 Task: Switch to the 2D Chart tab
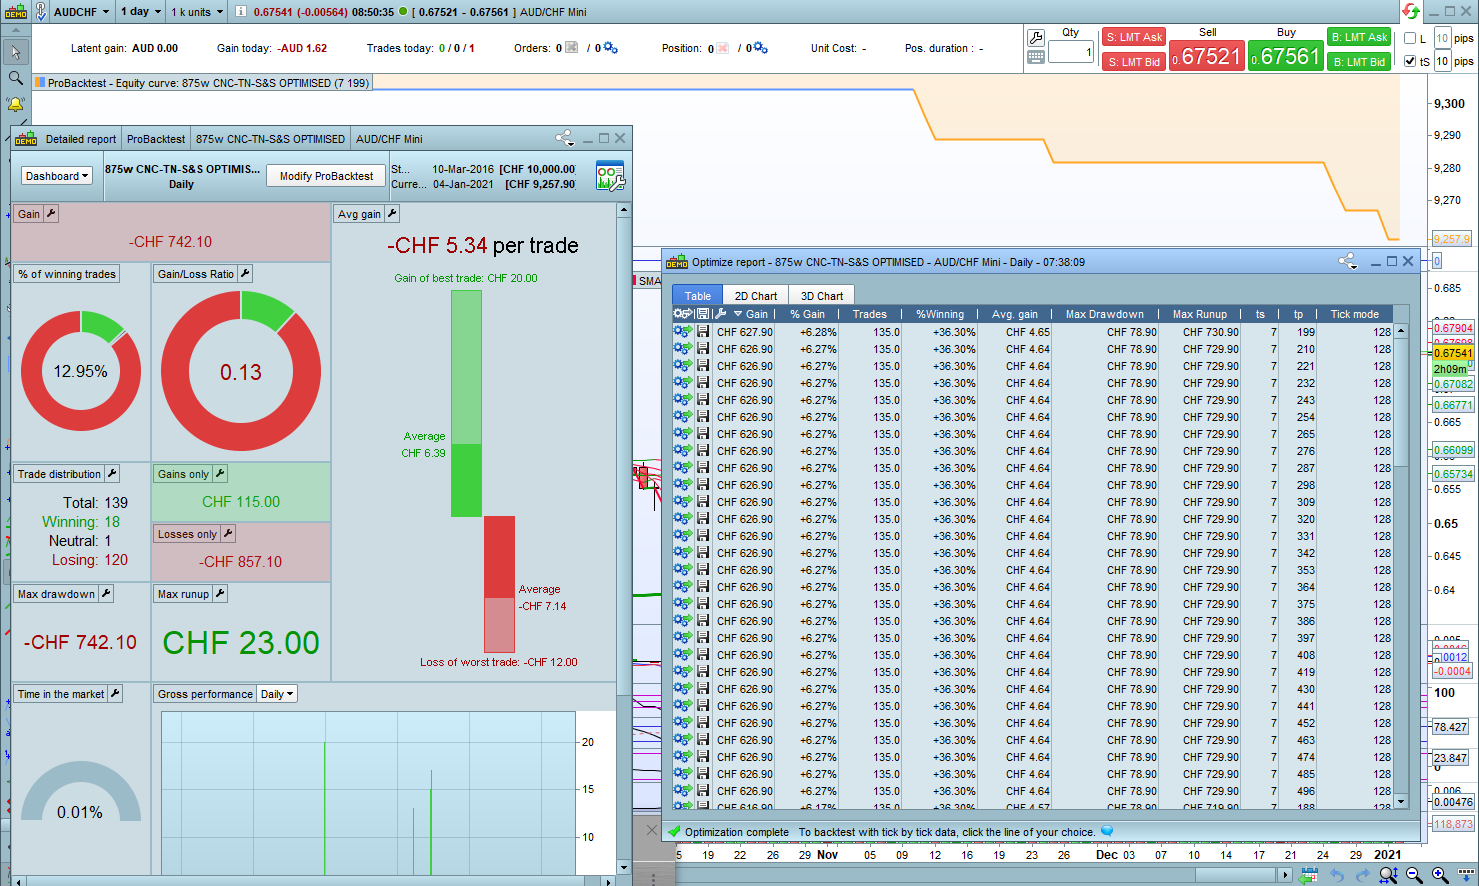(x=755, y=296)
